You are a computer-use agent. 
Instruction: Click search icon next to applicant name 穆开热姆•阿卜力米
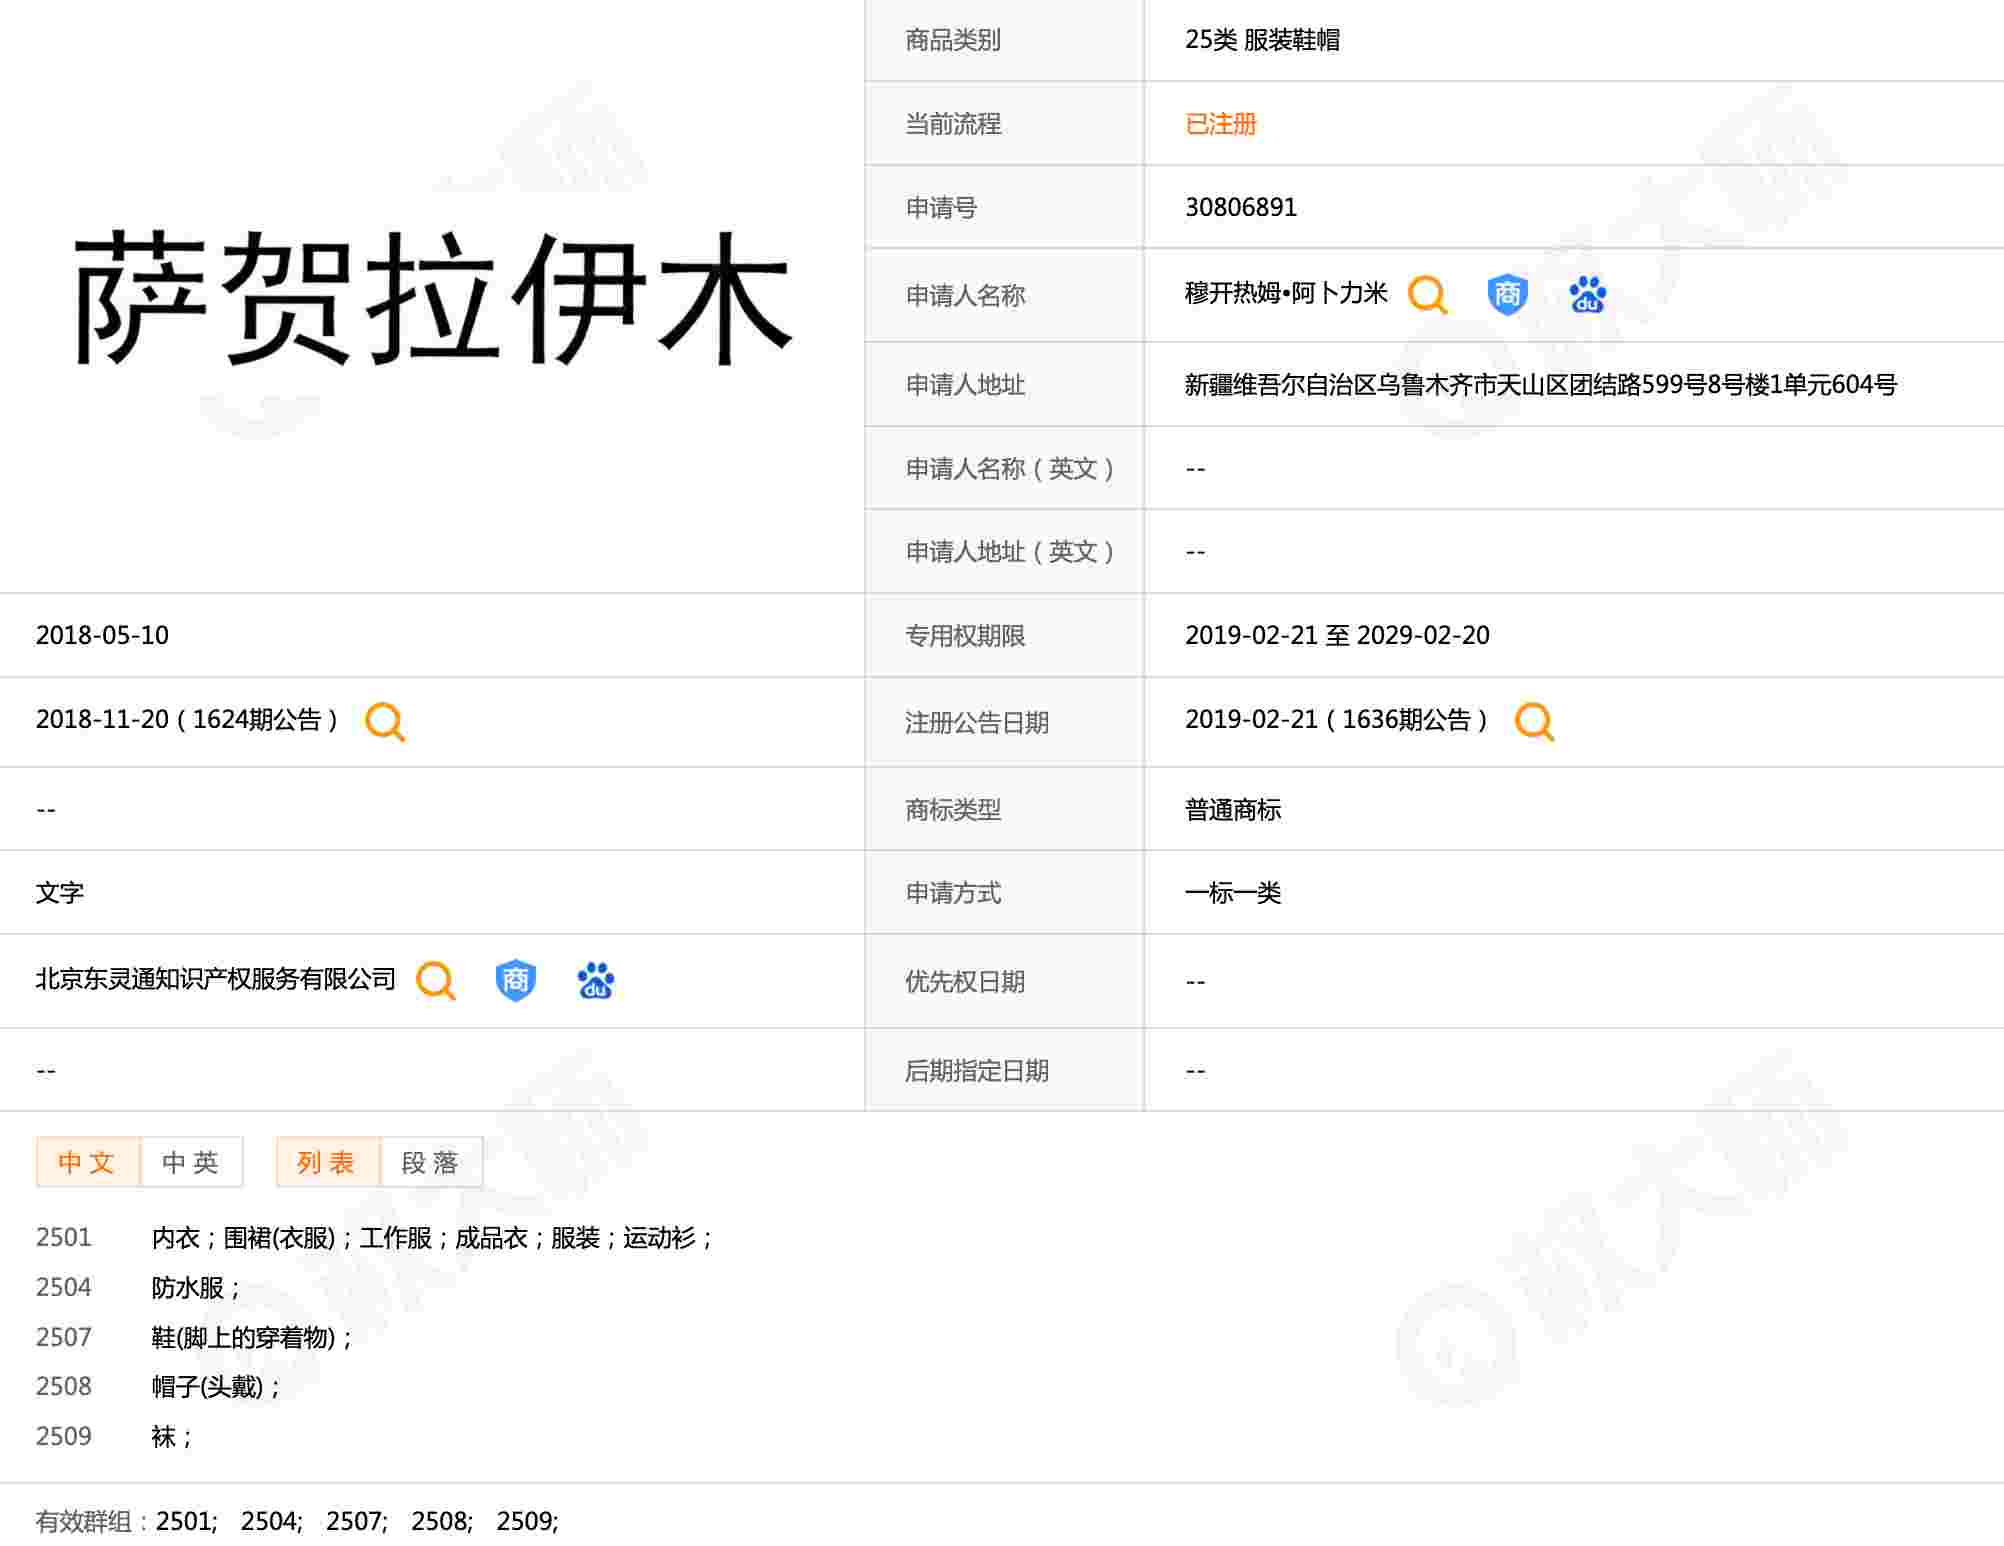point(1427,295)
